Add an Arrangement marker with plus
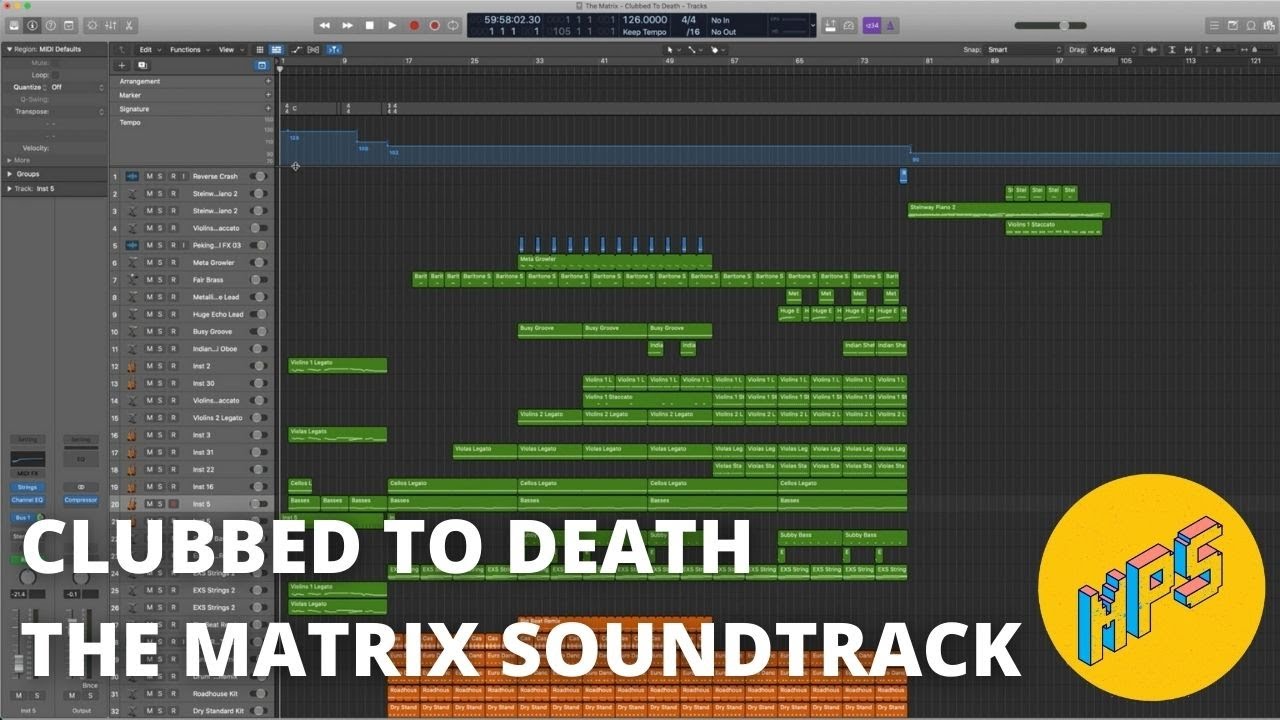Image resolution: width=1280 pixels, height=720 pixels. [268, 81]
